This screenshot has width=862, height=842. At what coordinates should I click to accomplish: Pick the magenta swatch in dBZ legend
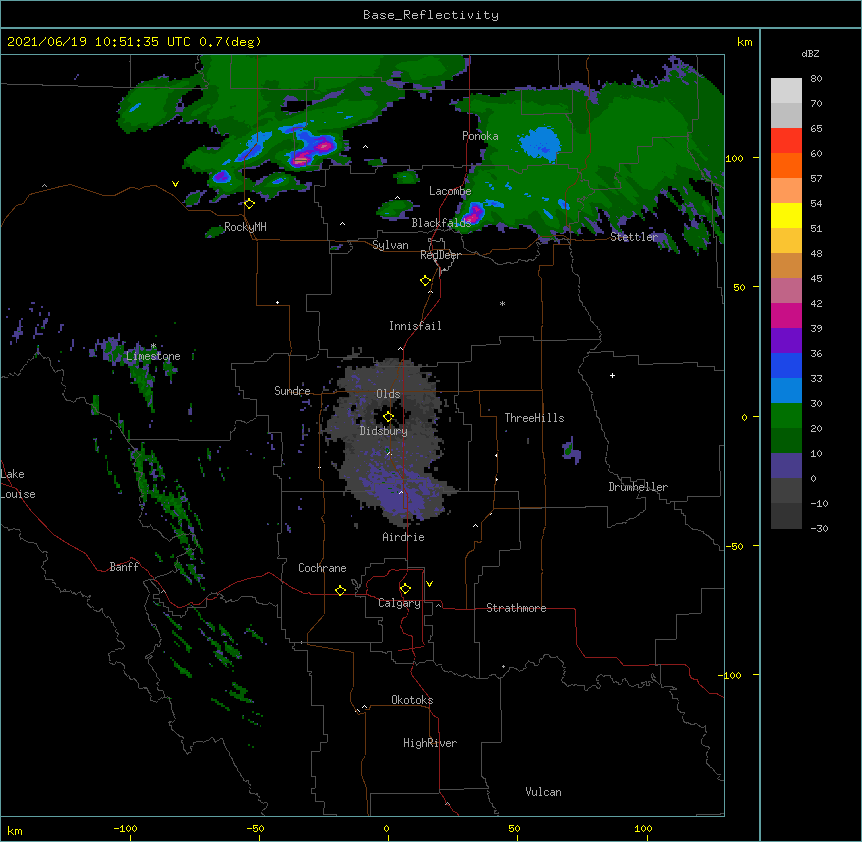pos(786,315)
